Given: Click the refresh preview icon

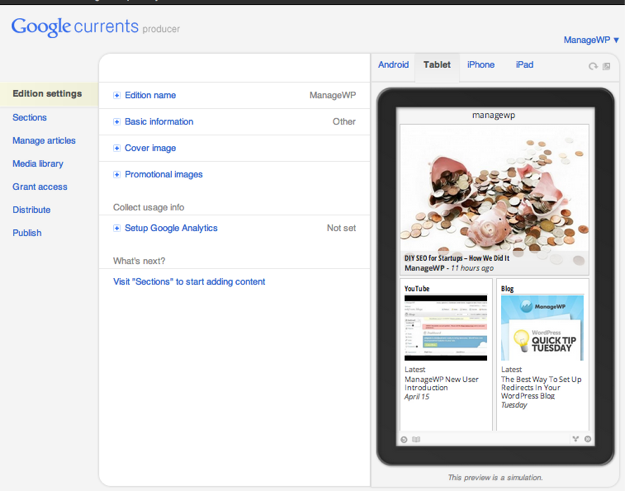Looking at the screenshot, I should [x=593, y=66].
